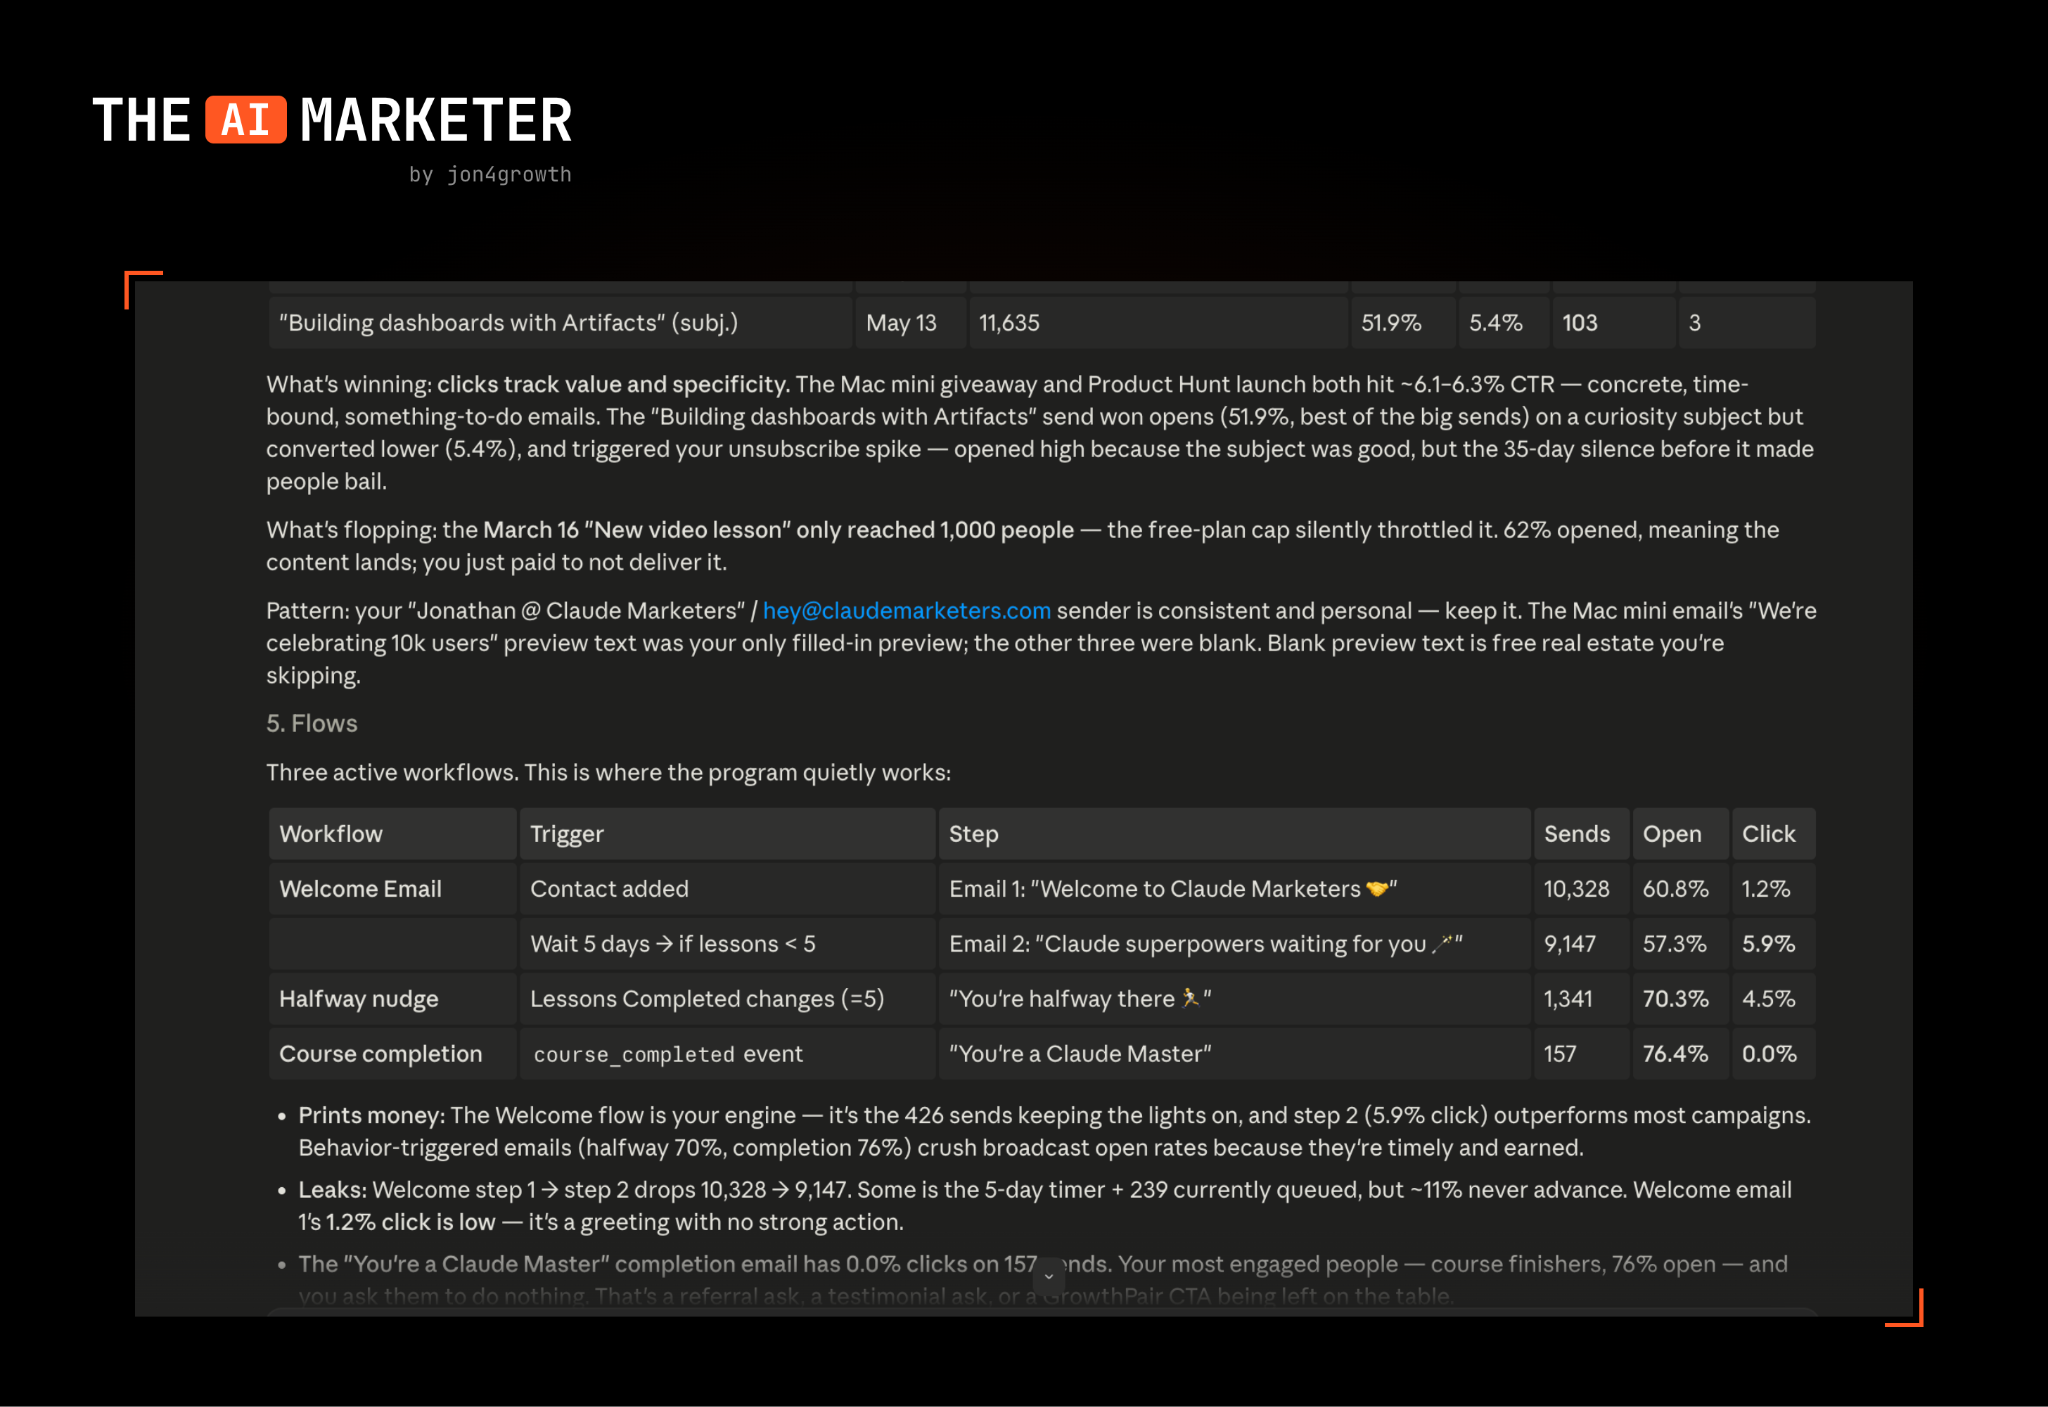Select the "You're halfway there" step cell
This screenshot has height=1407, width=2048.
[x=1234, y=999]
